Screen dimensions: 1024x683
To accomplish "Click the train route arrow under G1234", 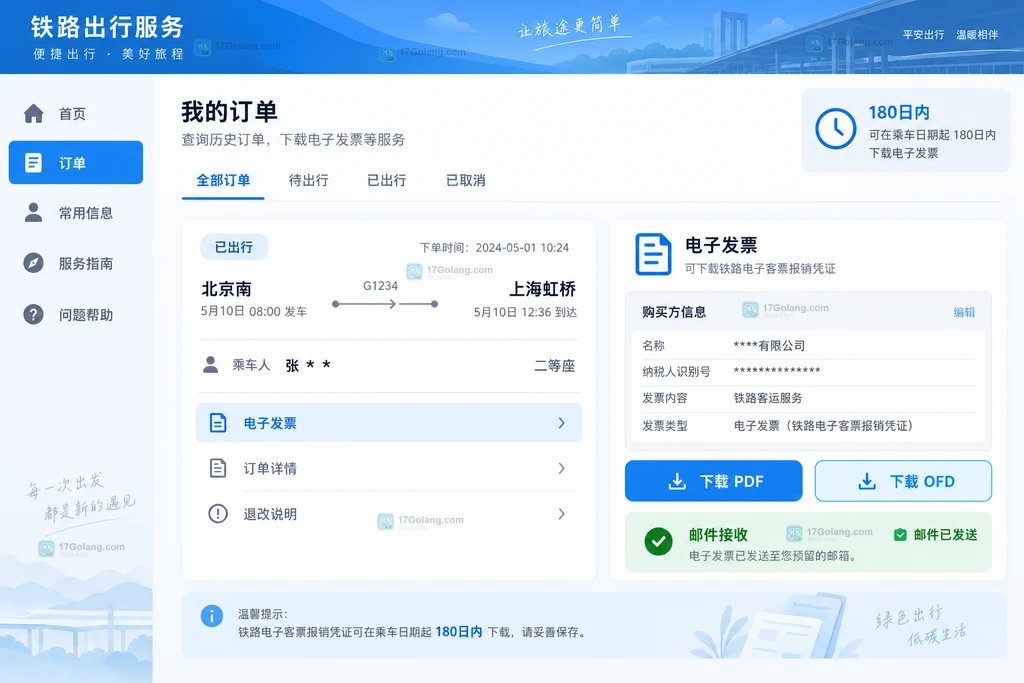I will coord(385,304).
